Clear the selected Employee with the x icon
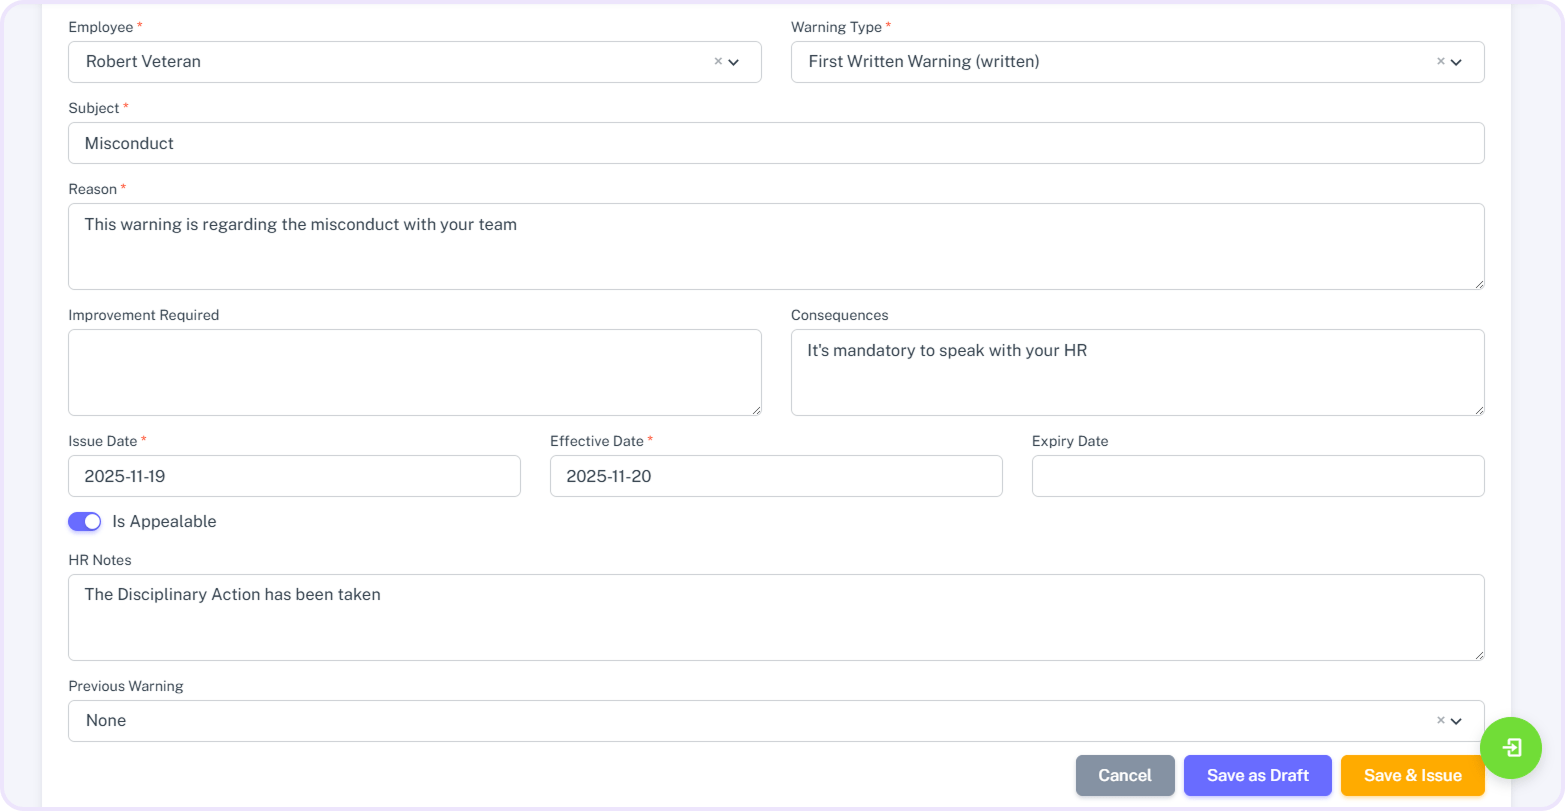 718,61
